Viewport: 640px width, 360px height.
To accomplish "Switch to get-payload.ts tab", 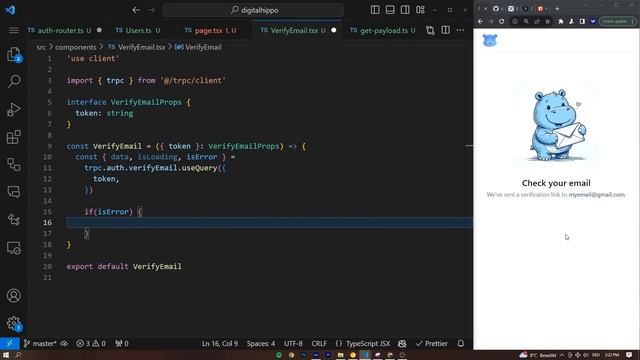I will coord(383,31).
